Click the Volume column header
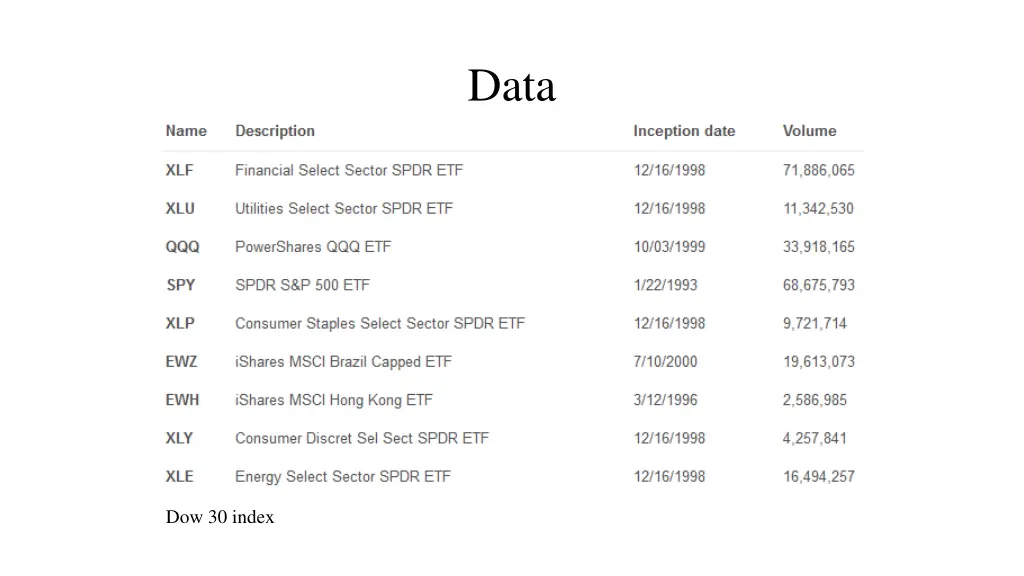This screenshot has height=576, width=1024. pyautogui.click(x=809, y=131)
